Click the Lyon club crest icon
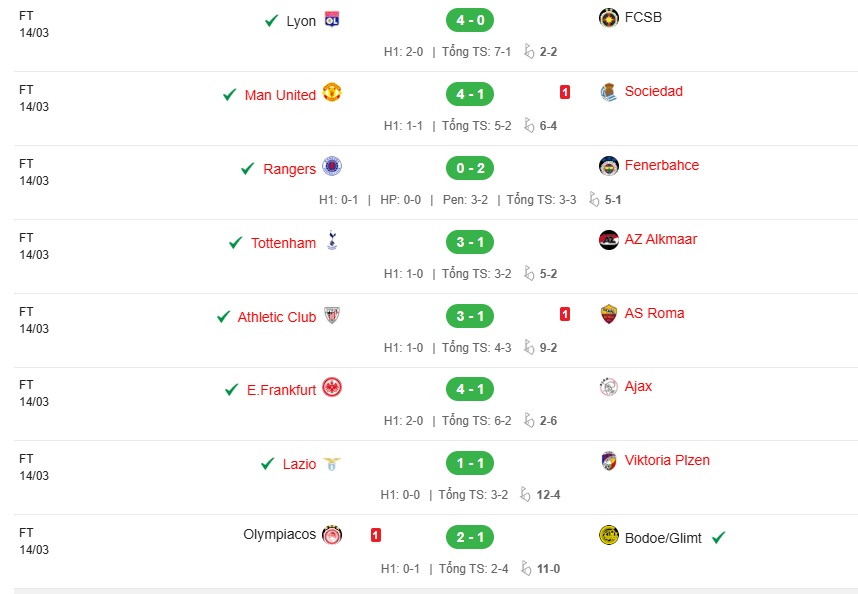858x594 pixels. tap(332, 20)
